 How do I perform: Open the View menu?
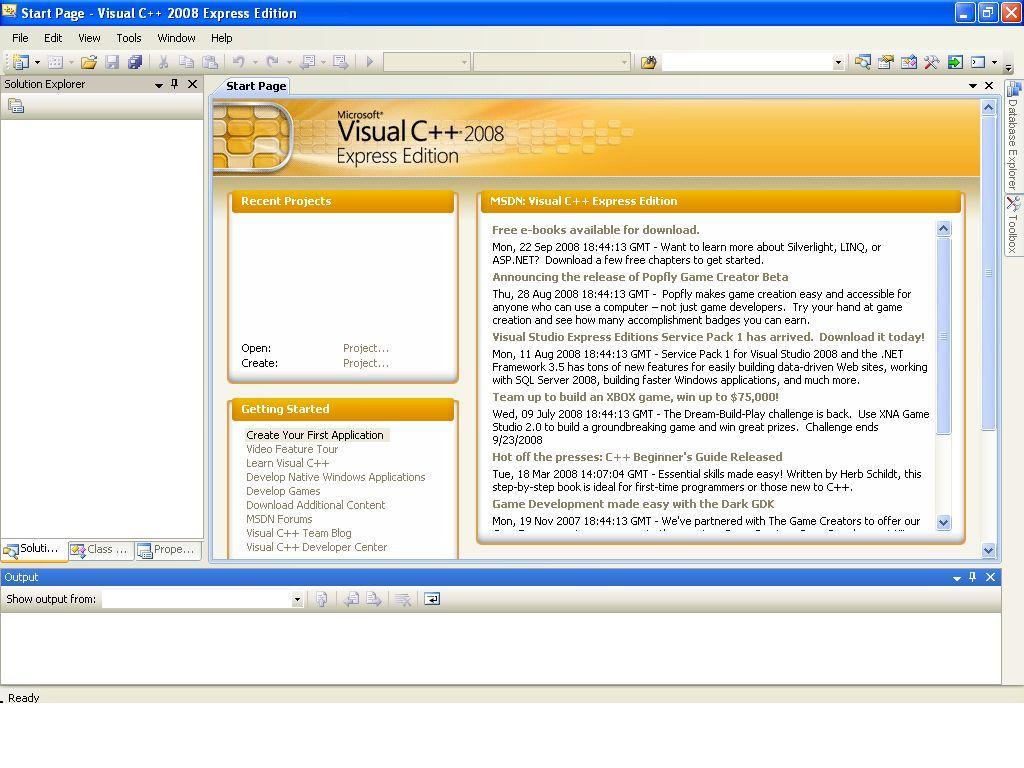(89, 38)
